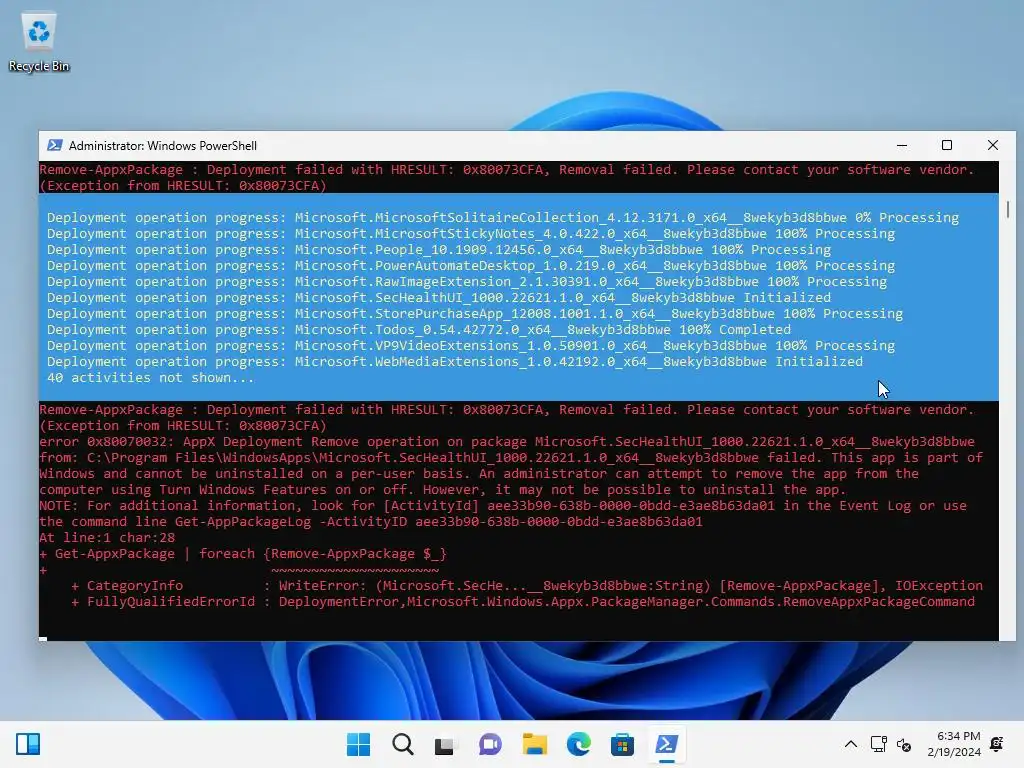Viewport: 1024px width, 768px height.
Task: Open the notification center bell icon
Action: click(997, 744)
